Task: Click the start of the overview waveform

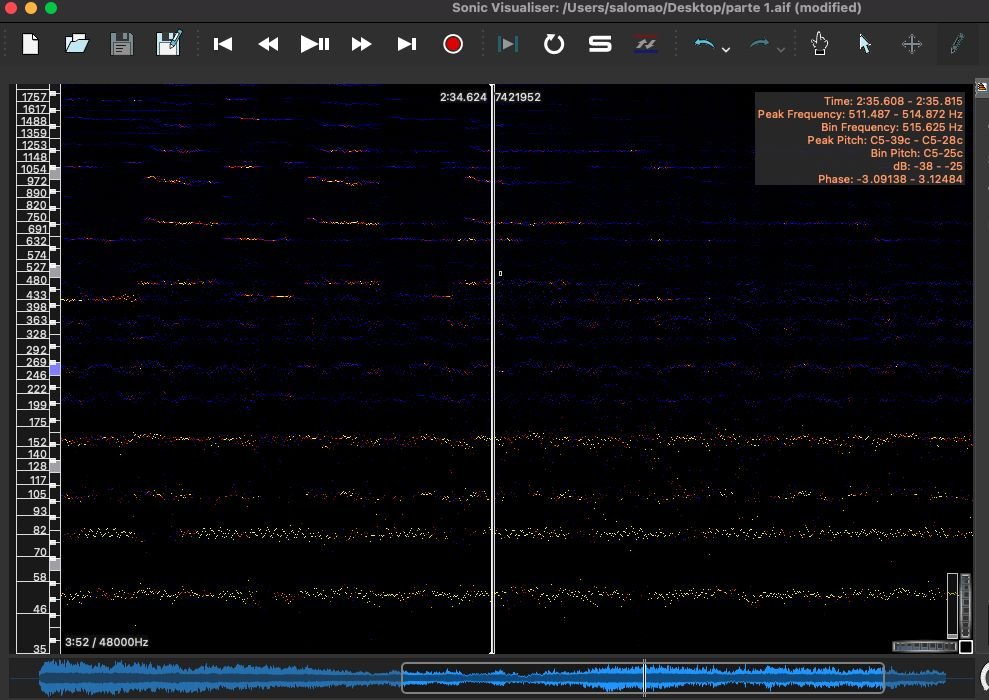Action: point(41,679)
